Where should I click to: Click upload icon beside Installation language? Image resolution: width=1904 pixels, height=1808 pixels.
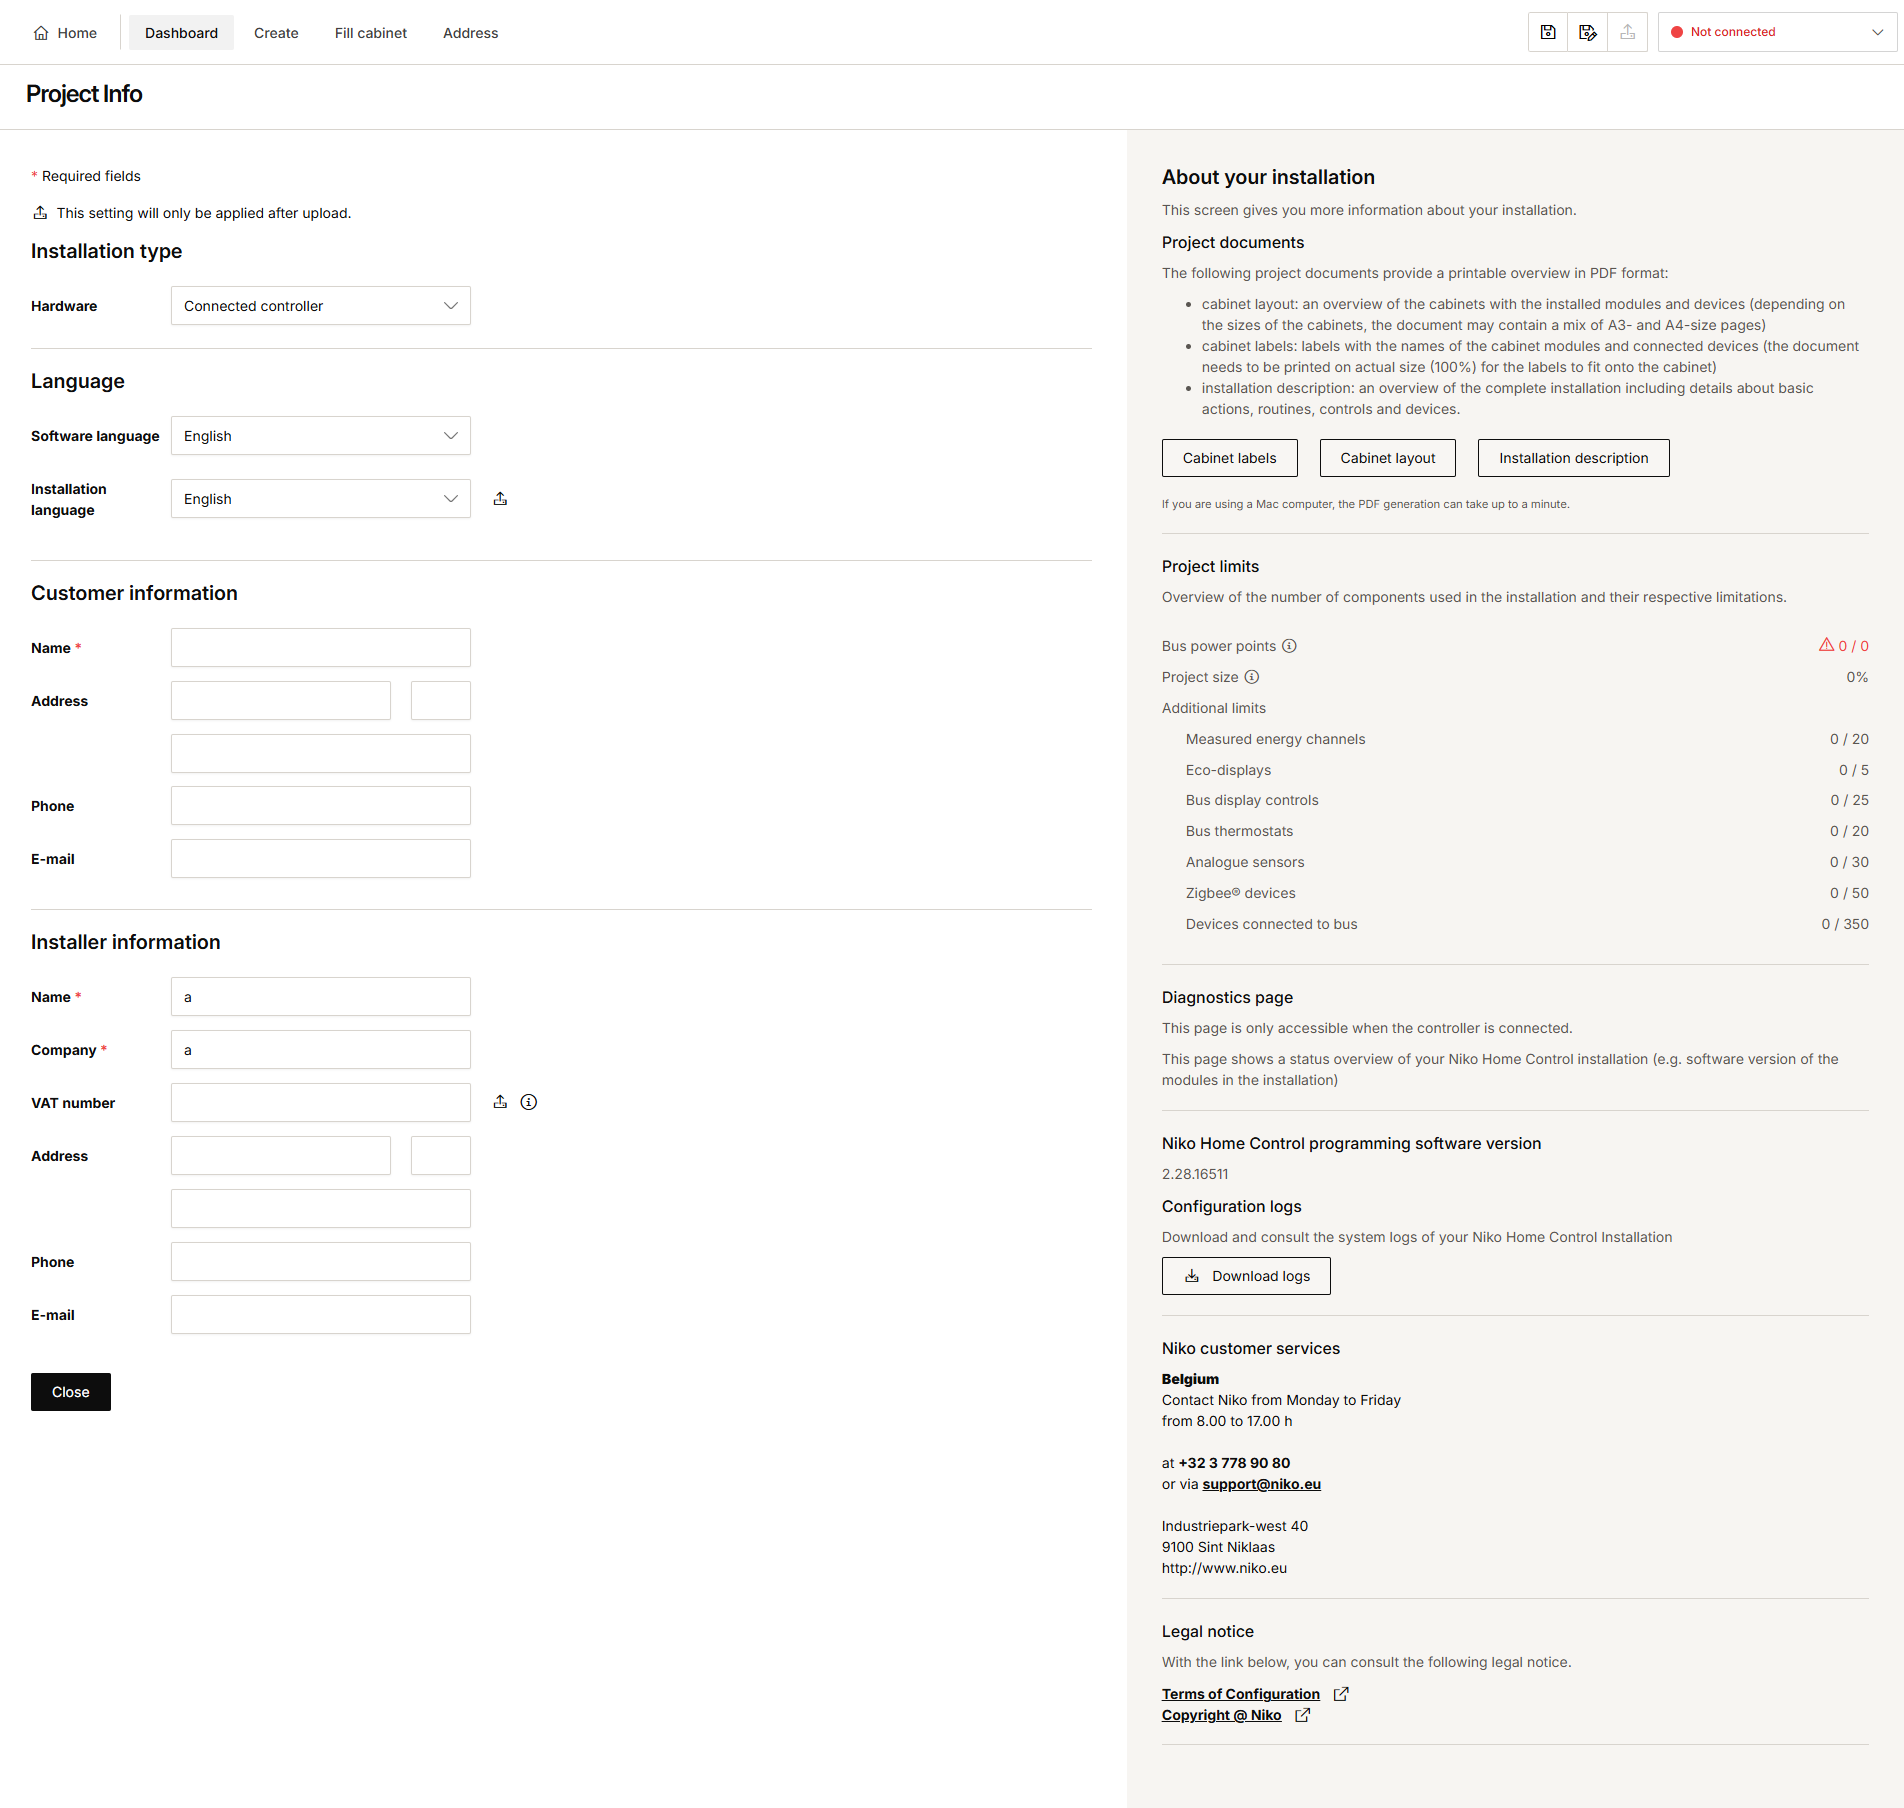(x=500, y=498)
